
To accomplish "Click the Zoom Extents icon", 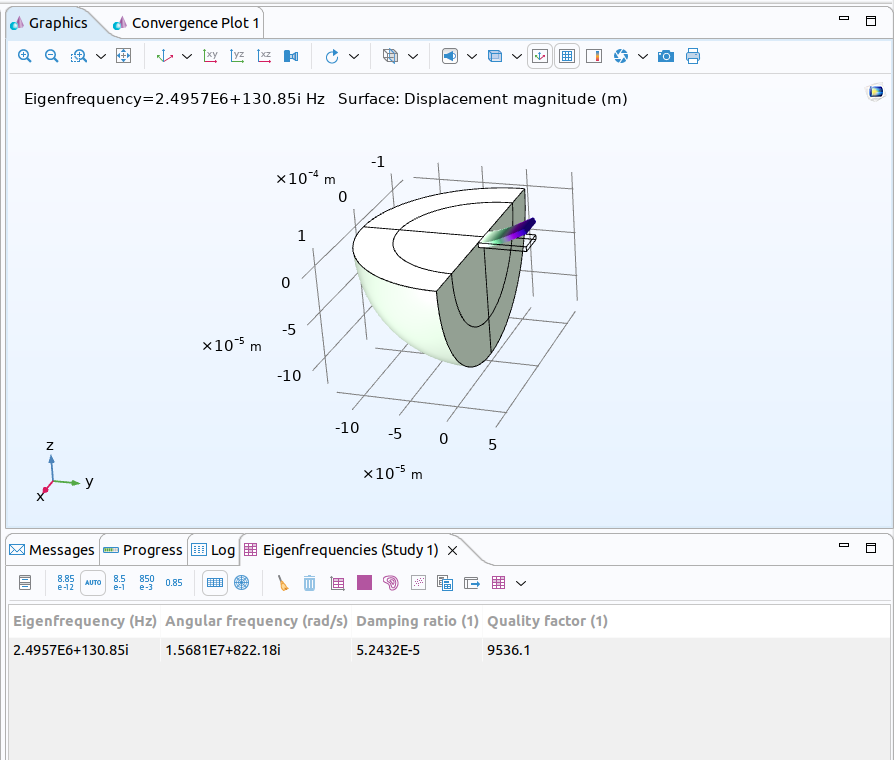I will (x=124, y=56).
